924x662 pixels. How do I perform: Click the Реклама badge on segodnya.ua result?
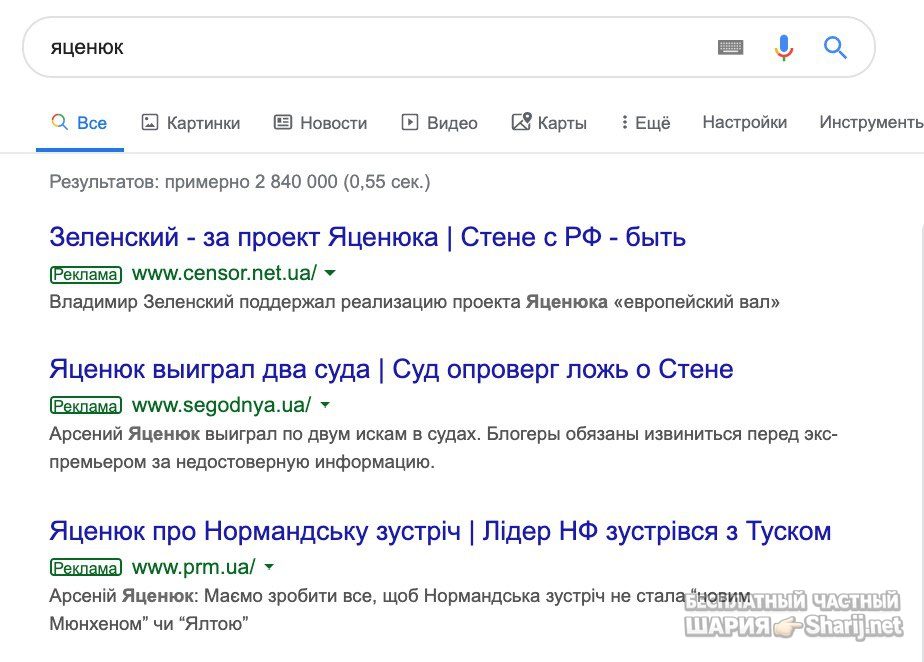click(86, 407)
